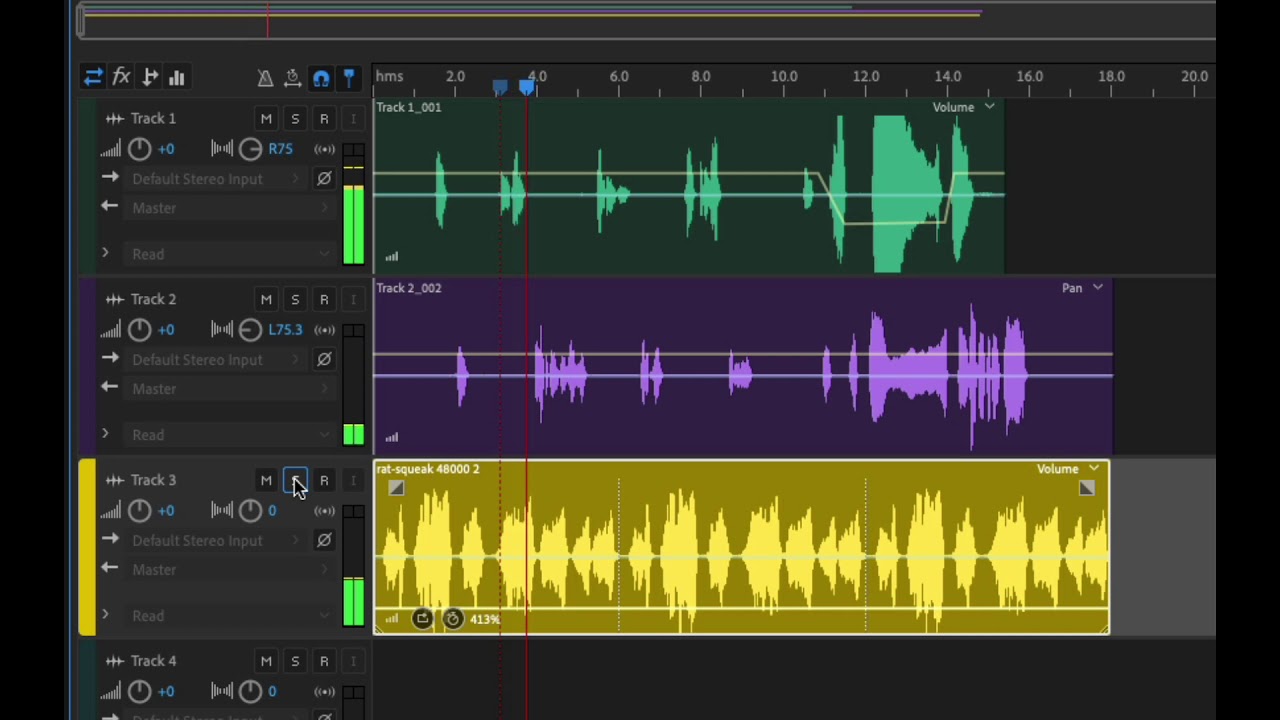This screenshot has width=1280, height=720.
Task: Click Track 4 volume knob
Action: [x=140, y=691]
